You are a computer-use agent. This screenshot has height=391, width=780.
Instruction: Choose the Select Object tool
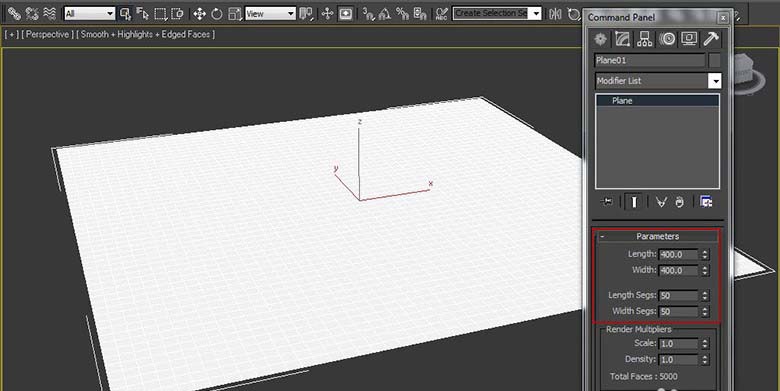coord(126,14)
